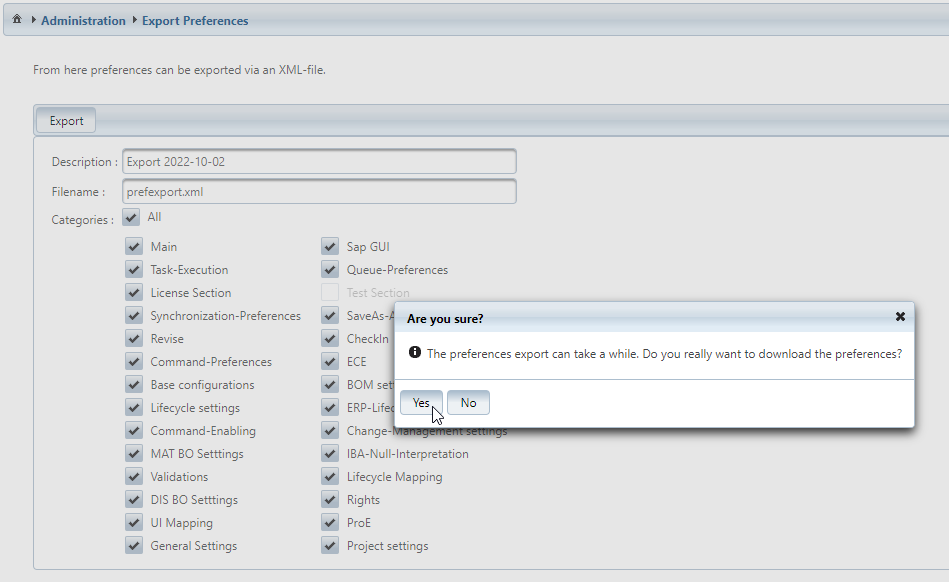Image resolution: width=949 pixels, height=582 pixels.
Task: Toggle the Project settings checkbox
Action: coord(329,546)
